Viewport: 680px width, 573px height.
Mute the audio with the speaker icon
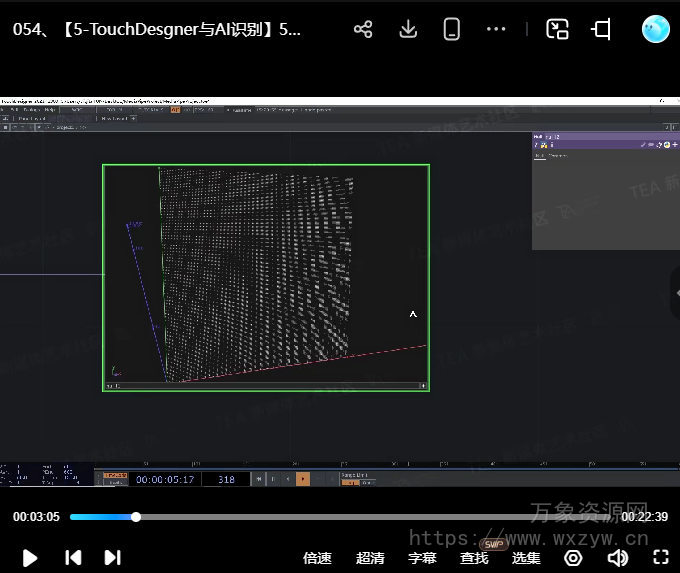(618, 558)
